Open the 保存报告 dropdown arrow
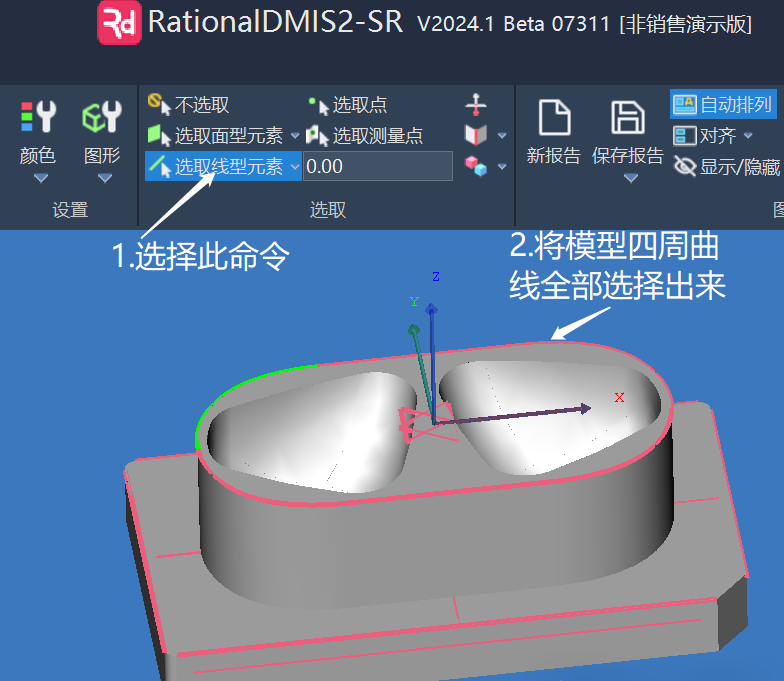 pyautogui.click(x=630, y=179)
